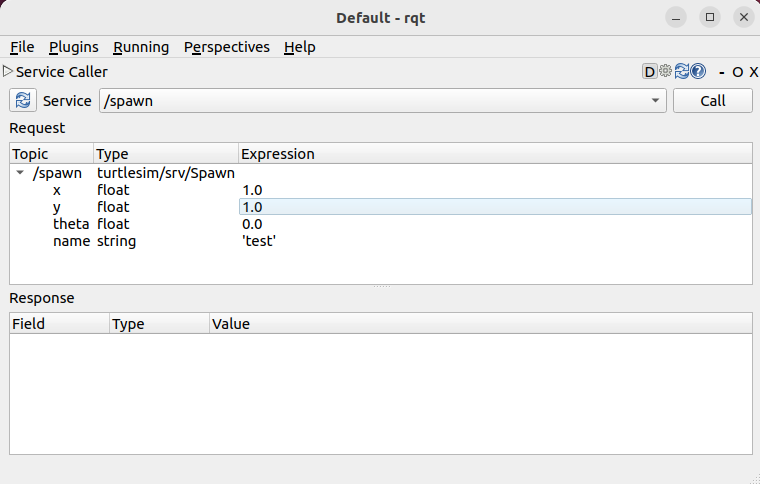Viewport: 760px width, 484px height.
Task: Open the Help menu
Action: 300,47
